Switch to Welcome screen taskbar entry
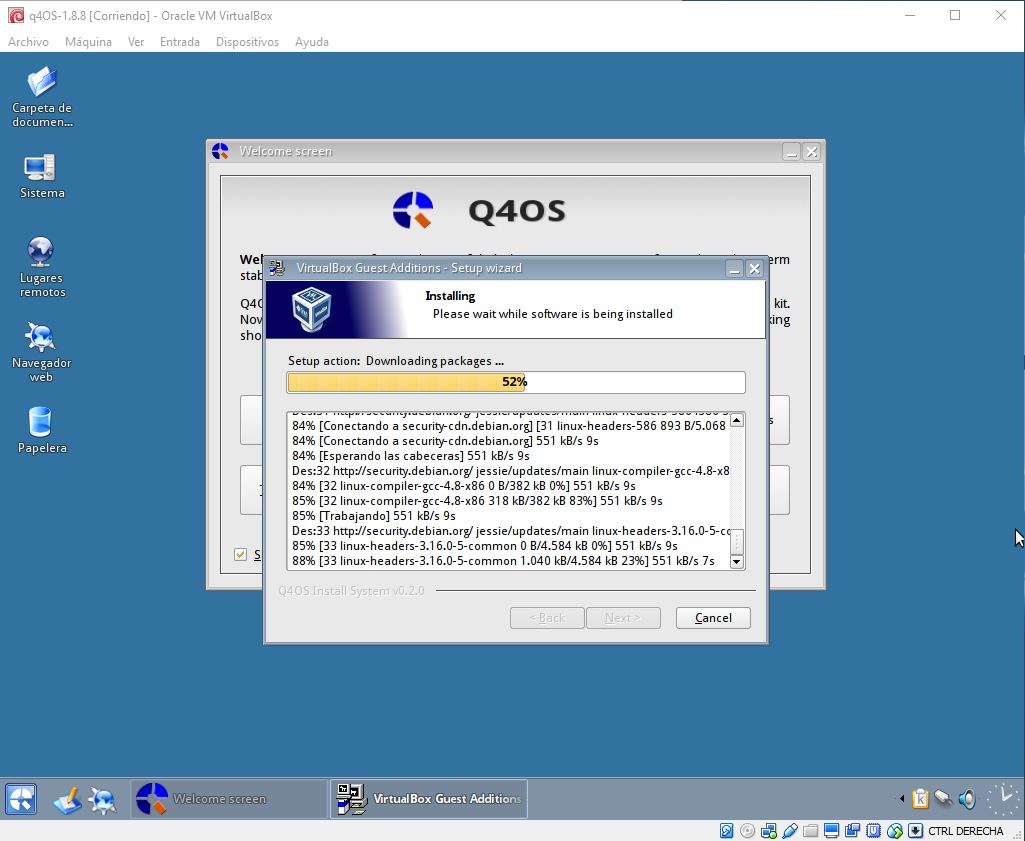Screen dimensions: 1025x841 click(229, 799)
